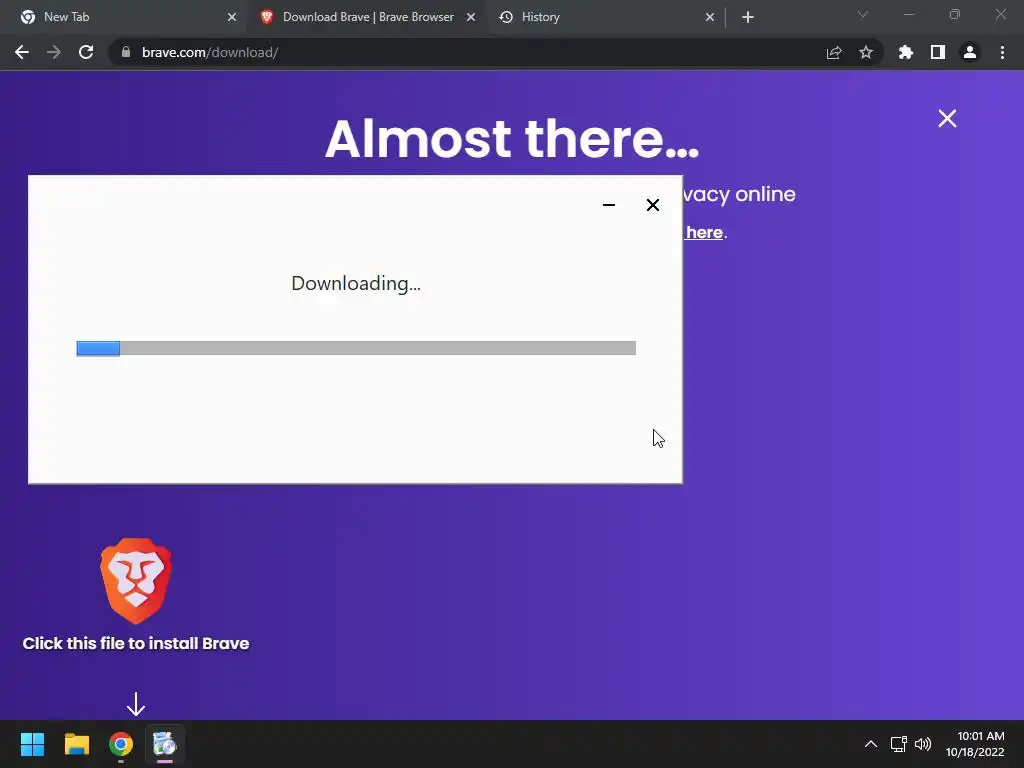
Task: Open a new browser tab
Action: coord(748,17)
